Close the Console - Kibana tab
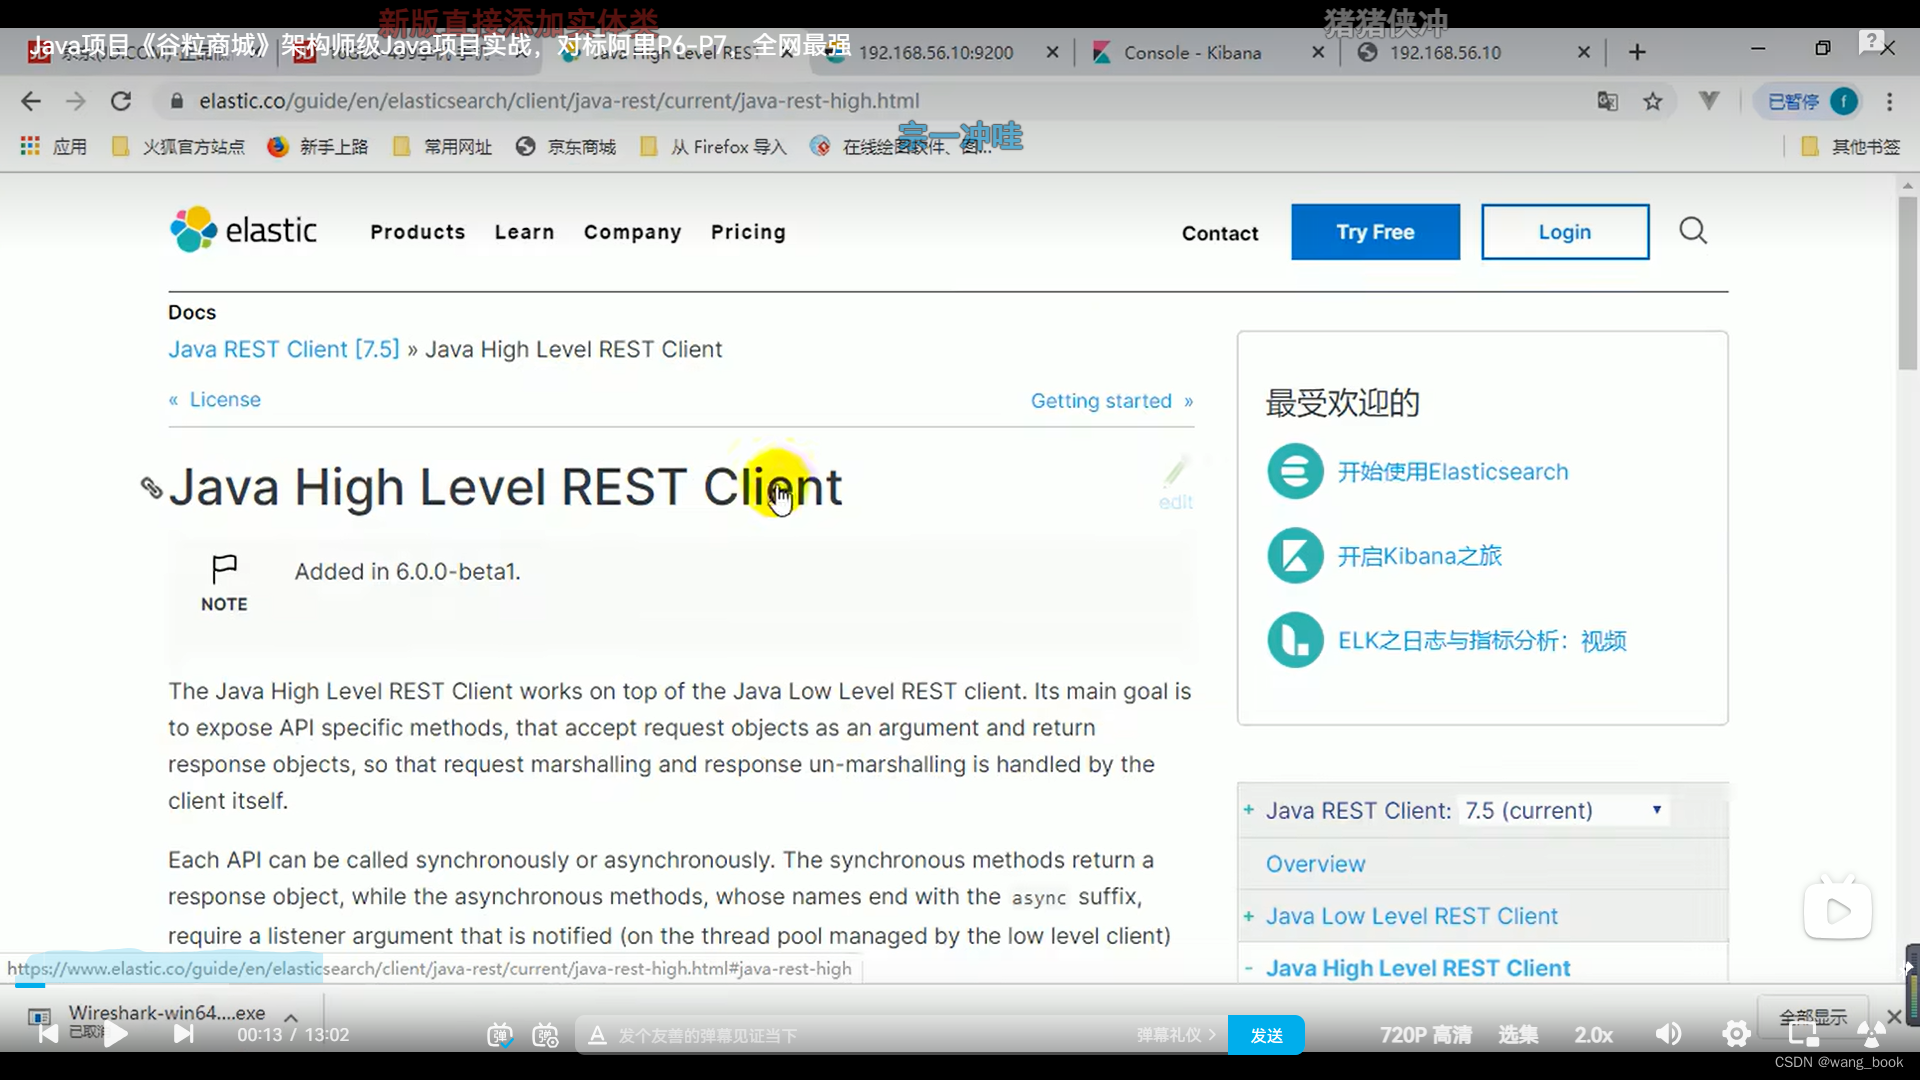1920x1080 pixels. (1318, 52)
